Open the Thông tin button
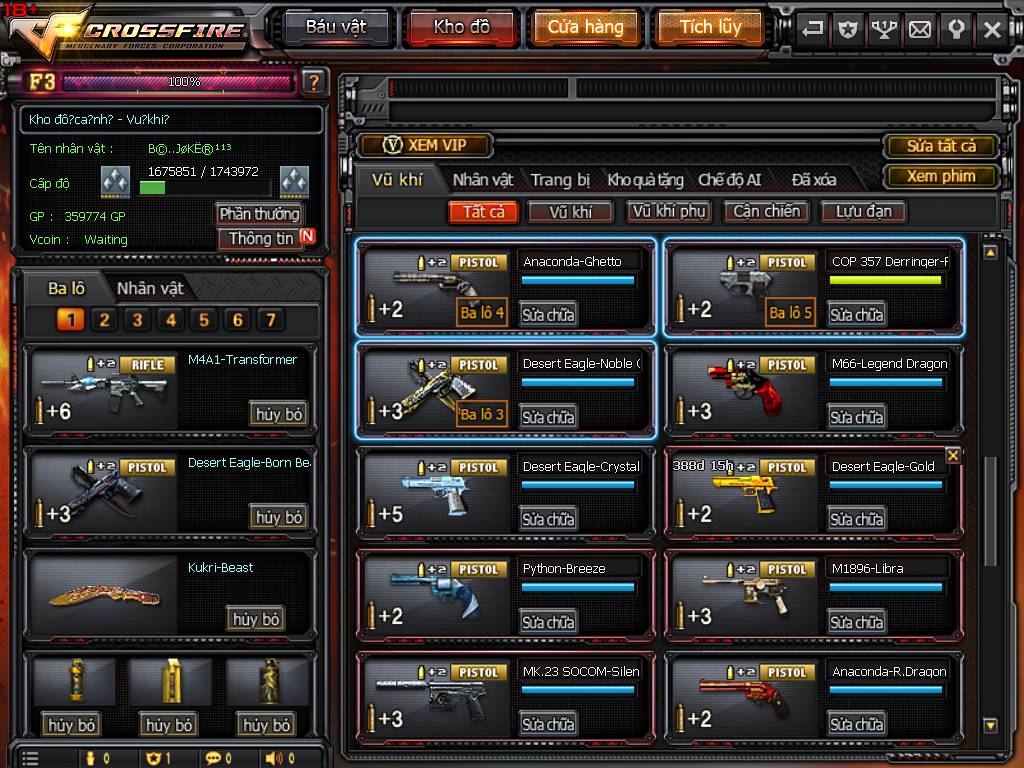The height and width of the screenshot is (768, 1024). (x=261, y=238)
